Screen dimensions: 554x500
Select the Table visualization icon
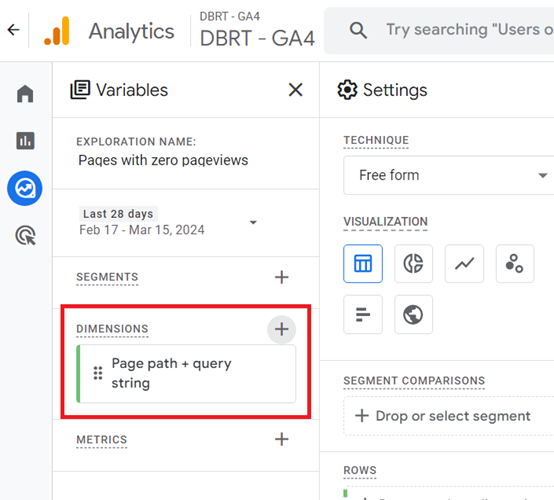[363, 264]
